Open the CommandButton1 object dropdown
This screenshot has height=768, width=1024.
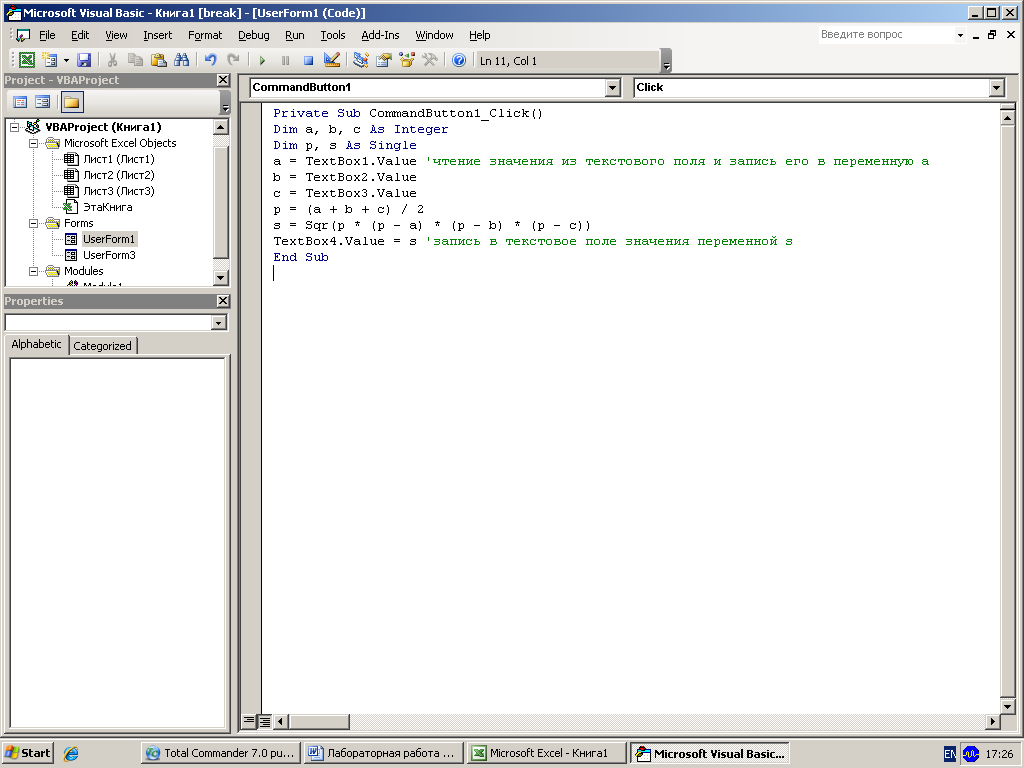click(613, 88)
